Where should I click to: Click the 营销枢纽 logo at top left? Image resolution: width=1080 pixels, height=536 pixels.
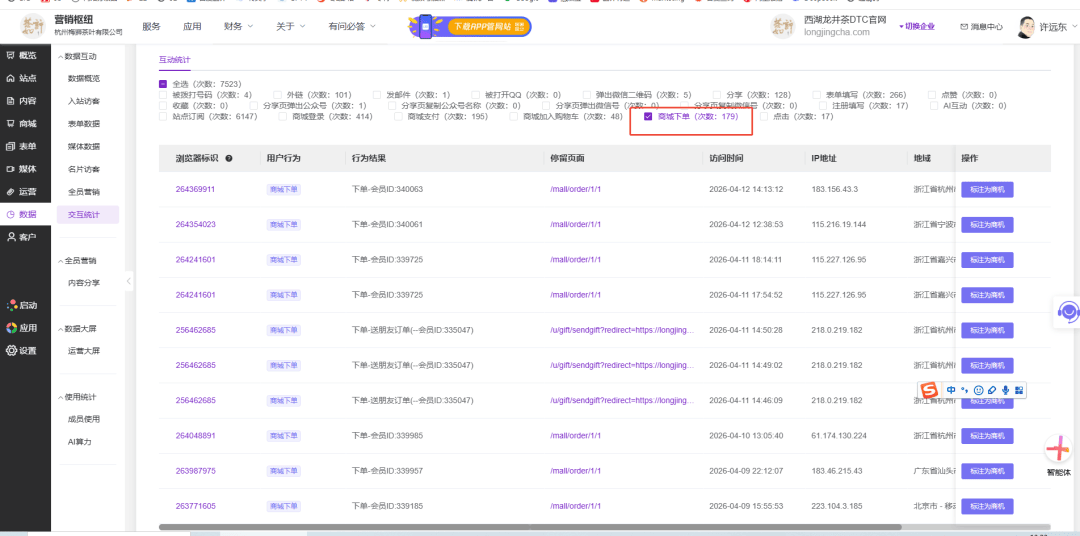tap(32, 27)
